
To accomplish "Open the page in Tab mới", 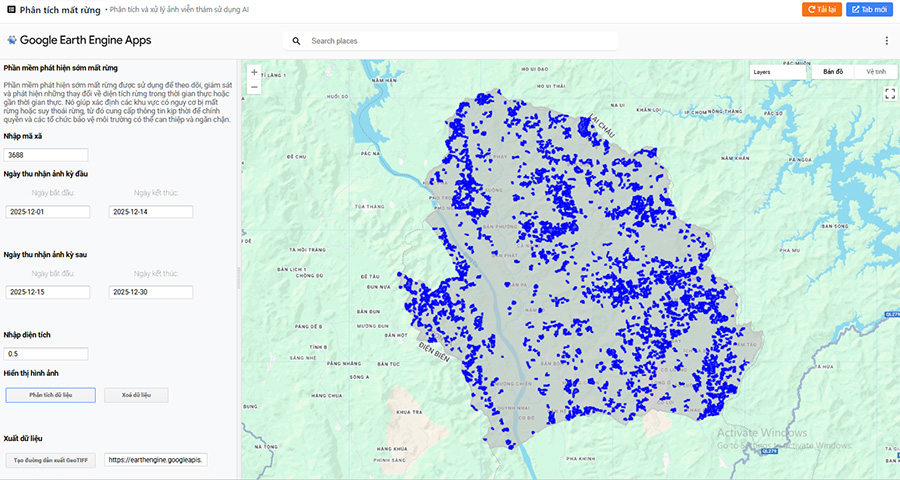I will pyautogui.click(x=869, y=9).
